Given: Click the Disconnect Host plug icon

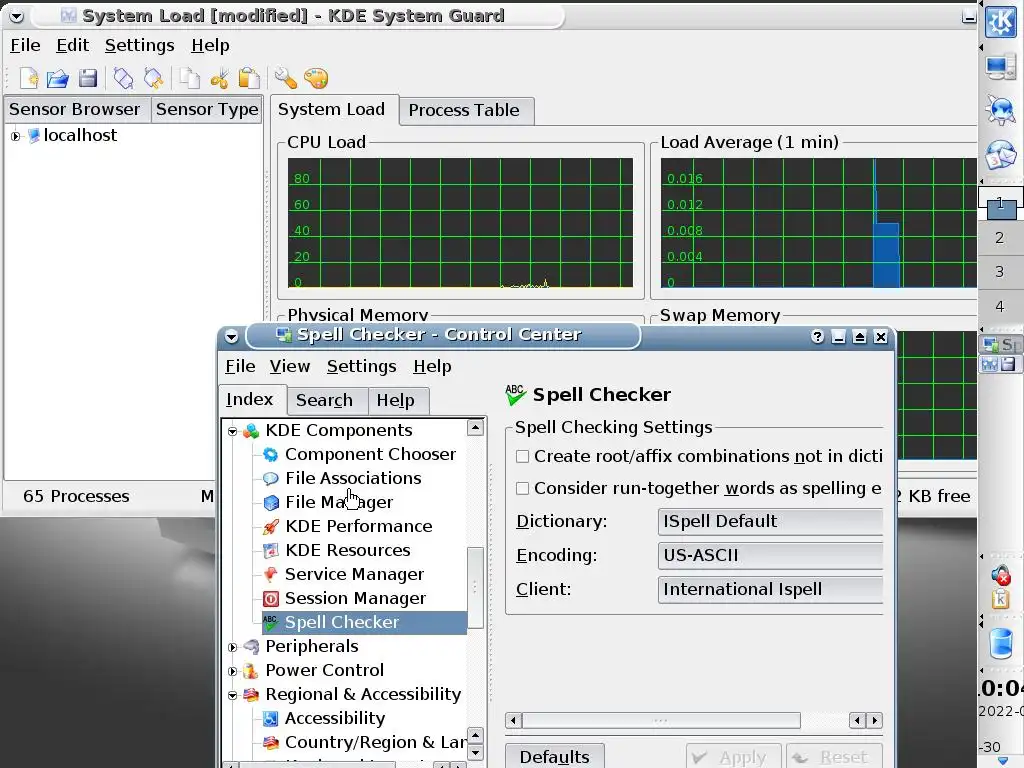Looking at the screenshot, I should pos(153,78).
